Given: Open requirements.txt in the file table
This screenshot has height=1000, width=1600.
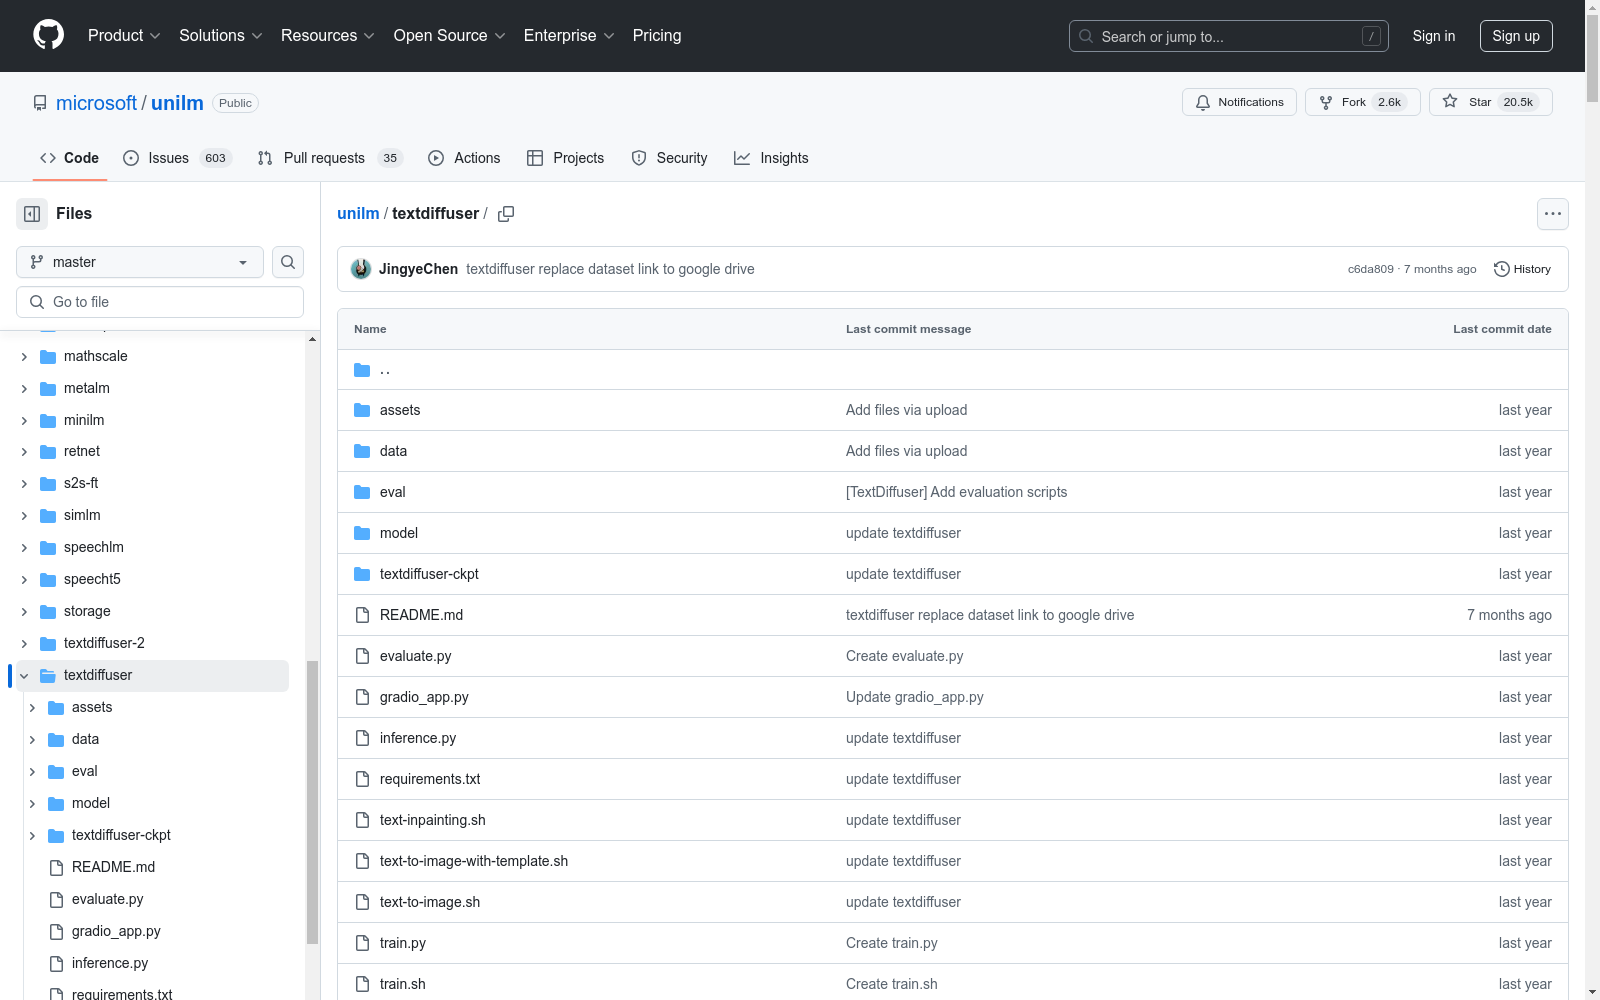Looking at the screenshot, I should 430,779.
